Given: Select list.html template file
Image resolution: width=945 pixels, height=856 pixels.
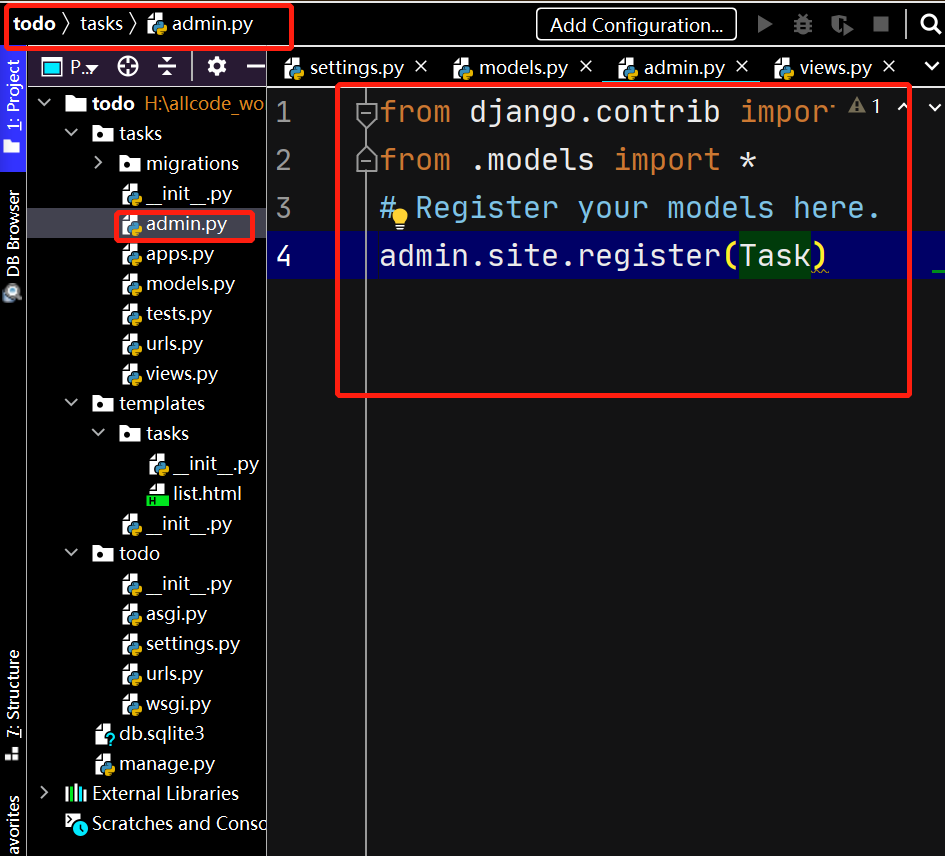Looking at the screenshot, I should pos(194,494).
